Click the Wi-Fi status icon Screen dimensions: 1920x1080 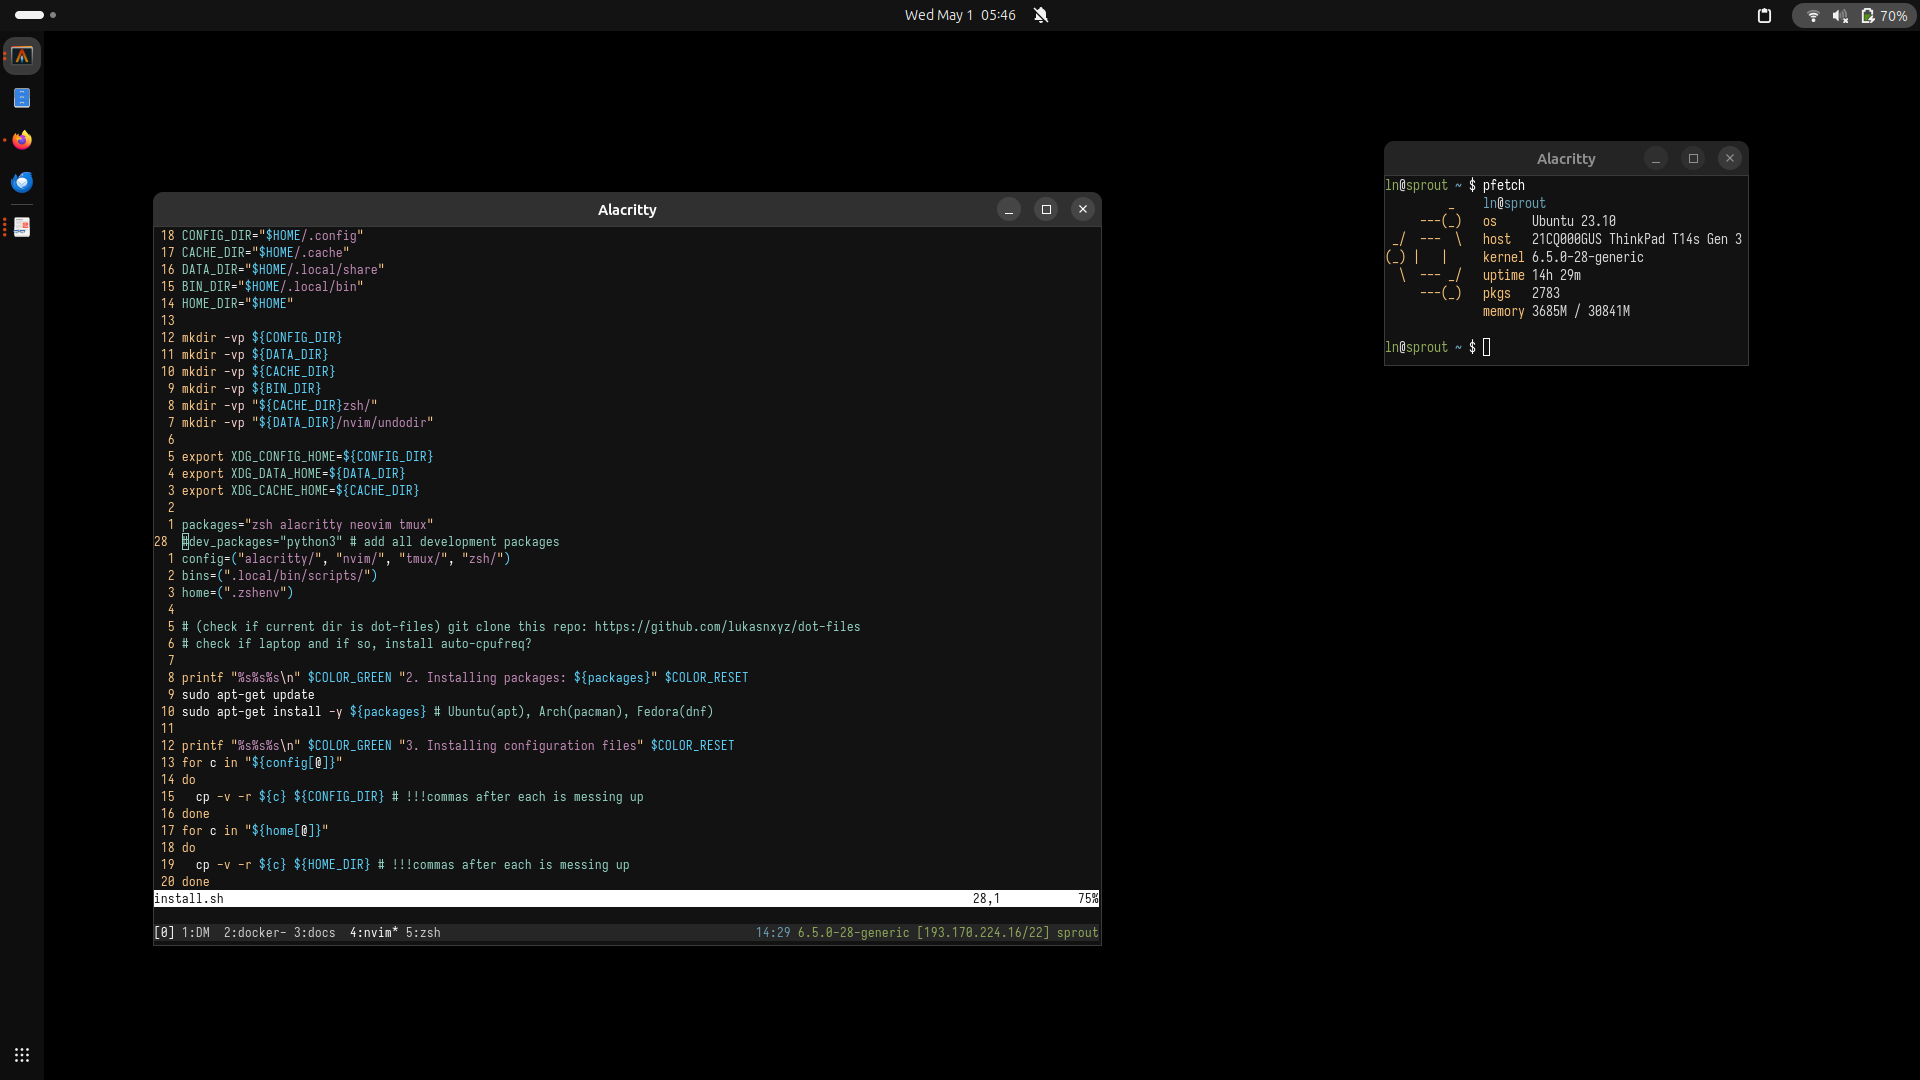pos(1813,16)
